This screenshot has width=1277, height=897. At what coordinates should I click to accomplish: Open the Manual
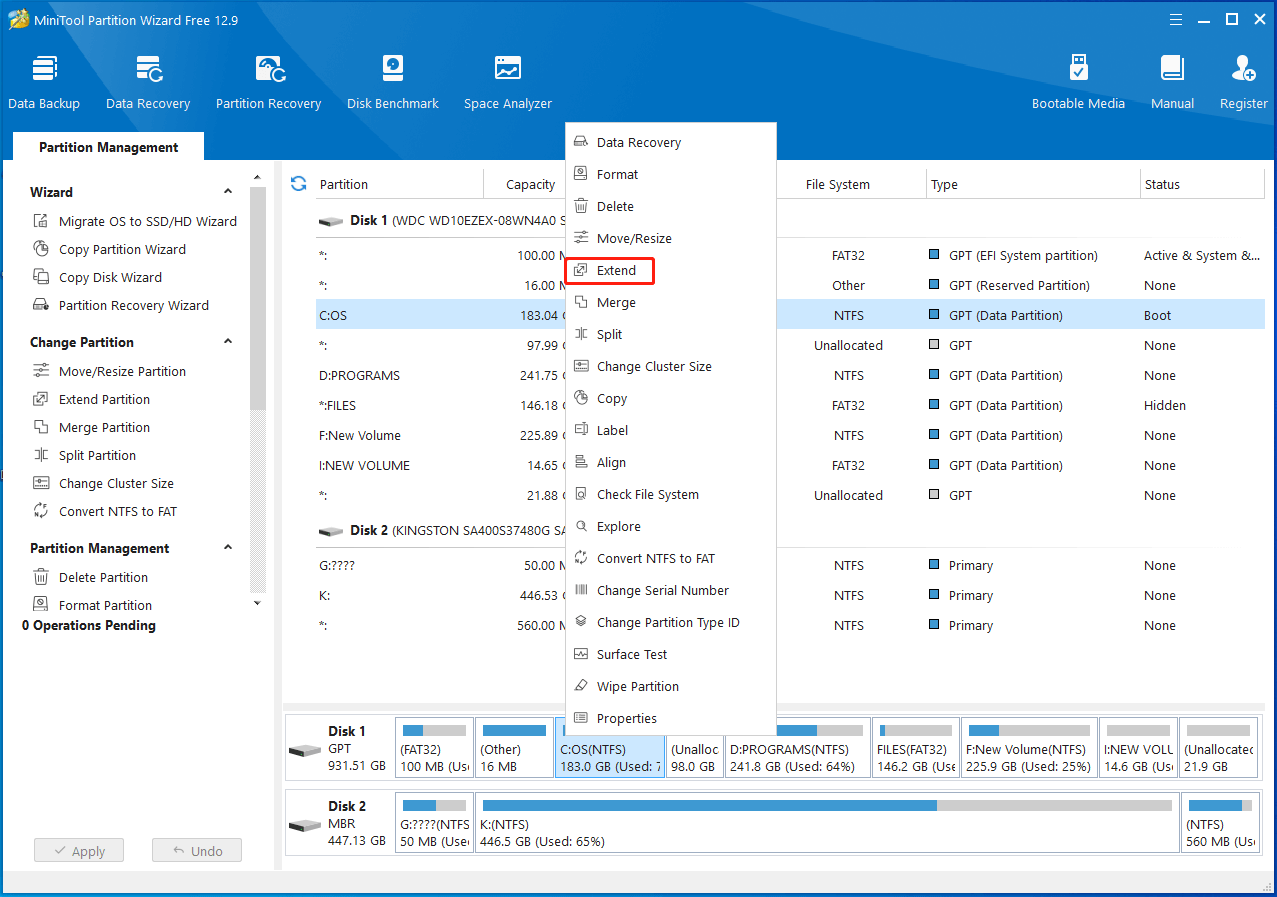(1171, 78)
